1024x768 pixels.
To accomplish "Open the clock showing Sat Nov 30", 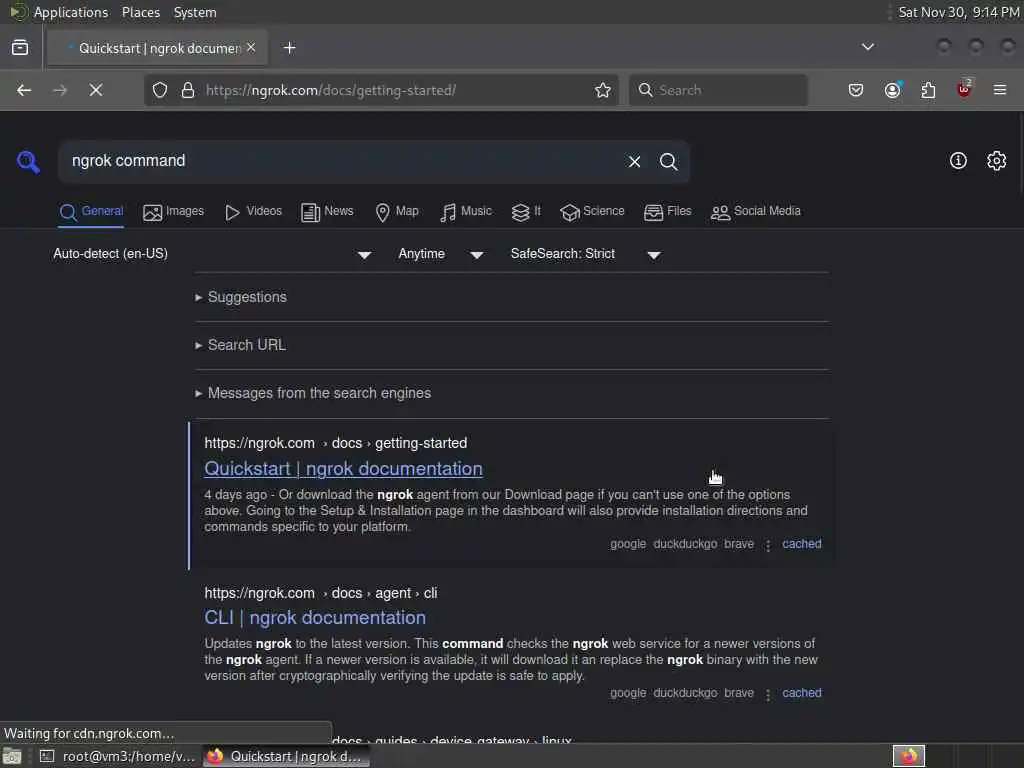I will [x=958, y=12].
